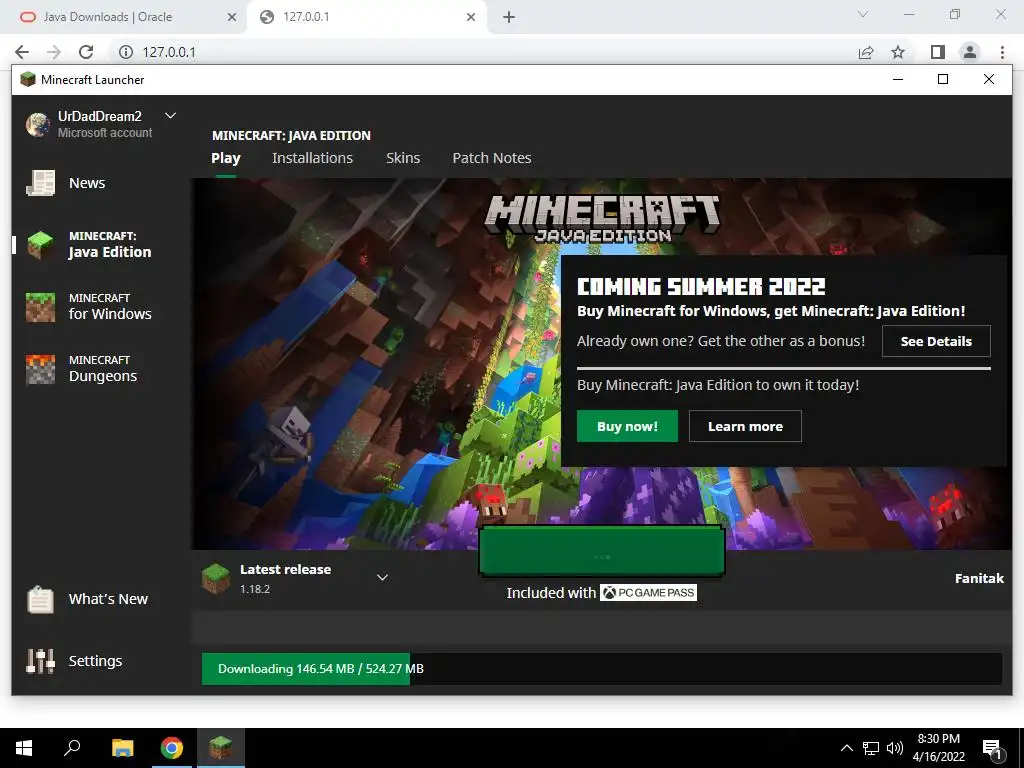Open the Chrome profile icon
1024x768 pixels.
pos(970,52)
